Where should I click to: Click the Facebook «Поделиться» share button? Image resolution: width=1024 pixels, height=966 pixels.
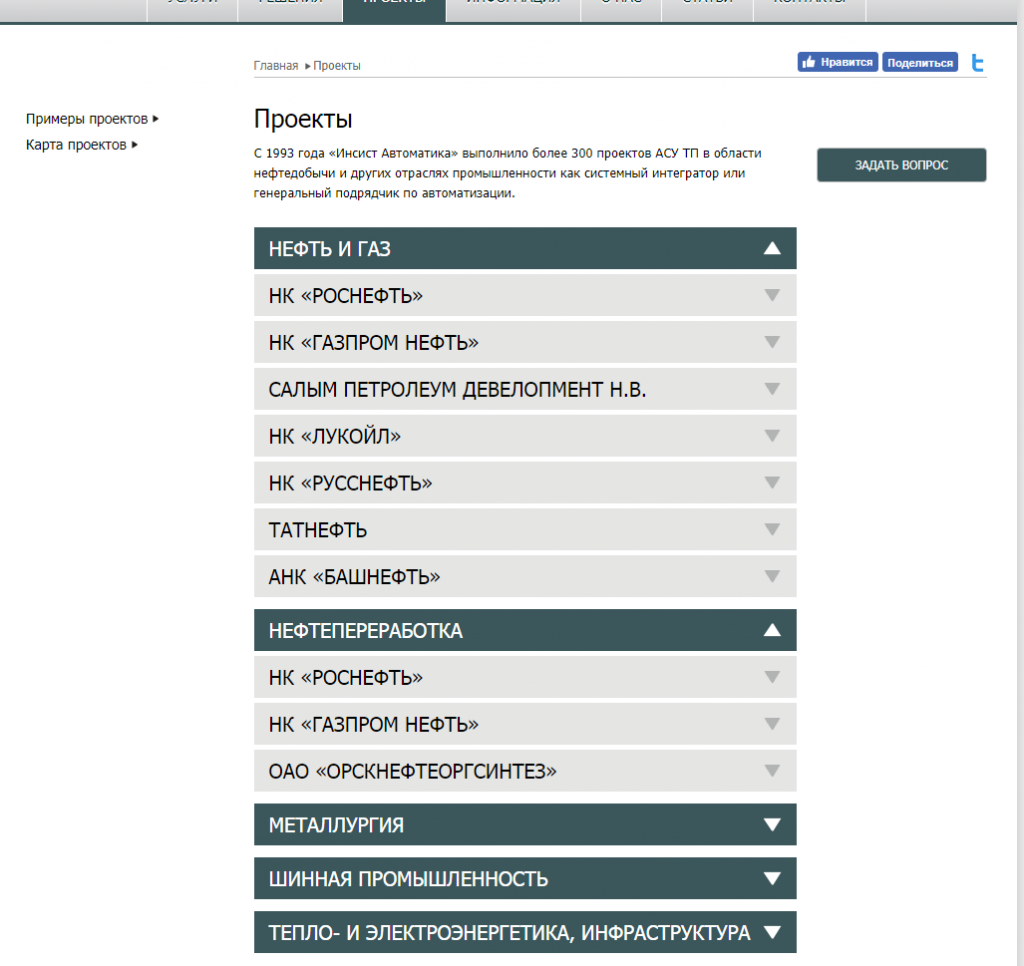click(919, 63)
